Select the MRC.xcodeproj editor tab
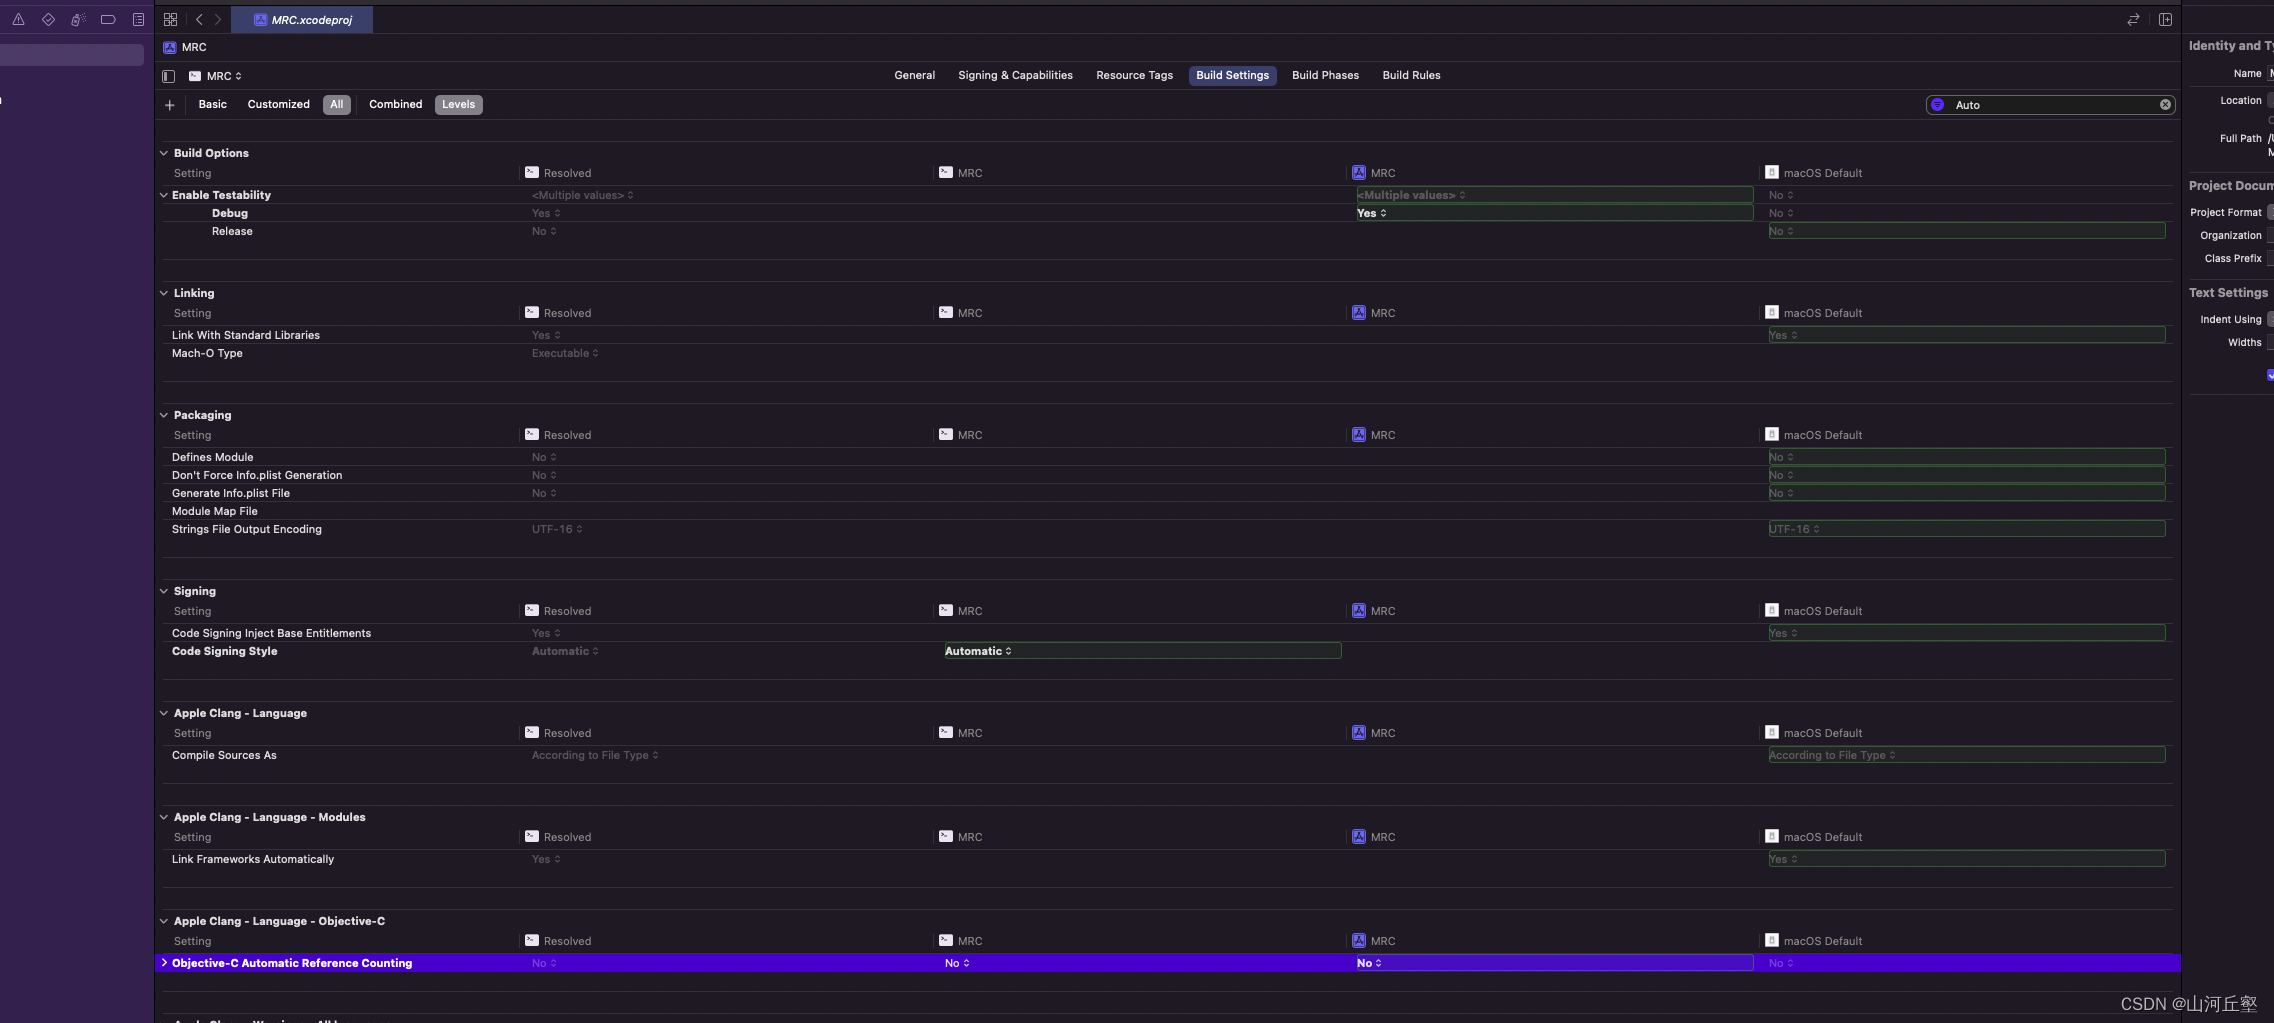Screen dimensions: 2274x1023 302,19
